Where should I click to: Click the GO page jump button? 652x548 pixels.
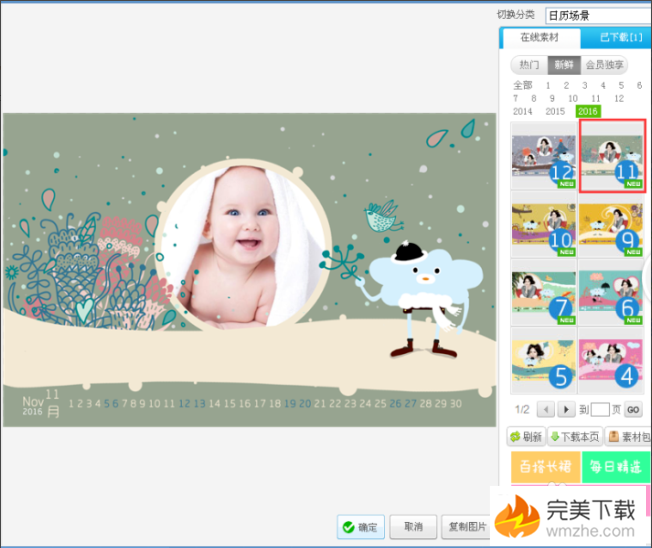pos(633,410)
